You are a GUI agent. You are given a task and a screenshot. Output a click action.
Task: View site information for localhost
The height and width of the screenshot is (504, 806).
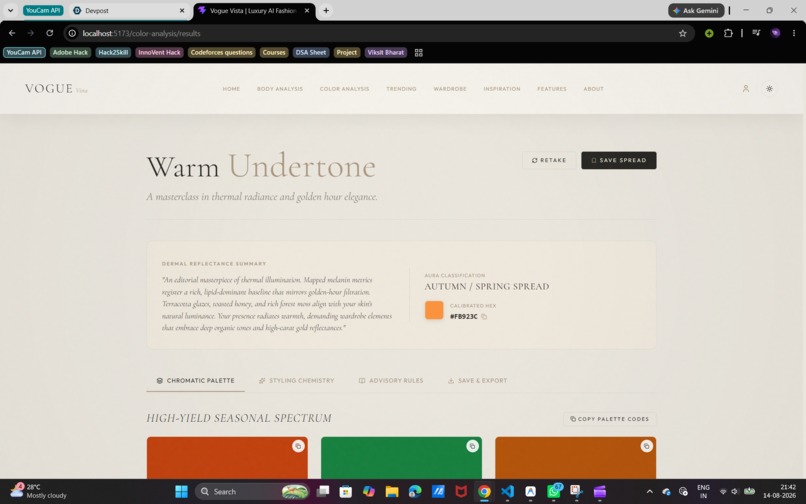tap(72, 33)
